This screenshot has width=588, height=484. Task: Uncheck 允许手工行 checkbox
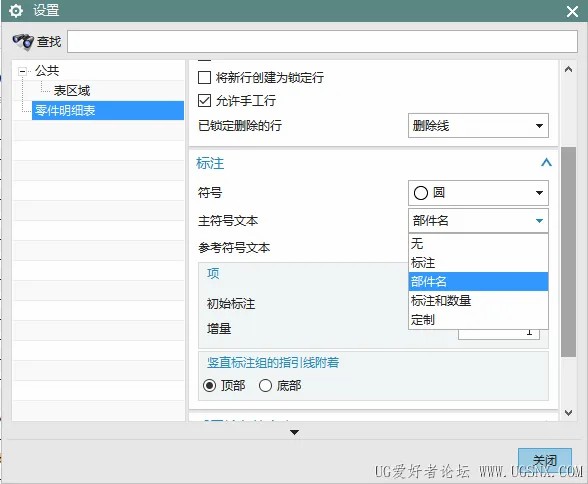point(204,100)
